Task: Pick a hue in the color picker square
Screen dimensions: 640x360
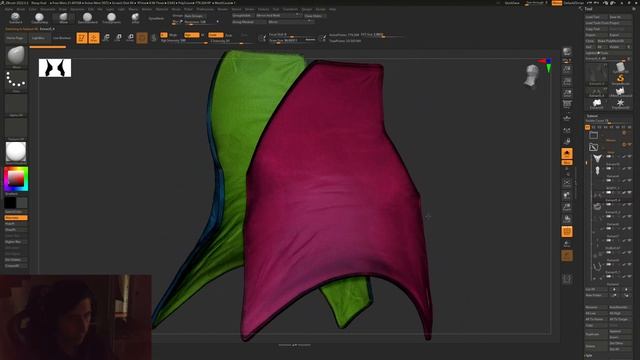Action: (16, 178)
